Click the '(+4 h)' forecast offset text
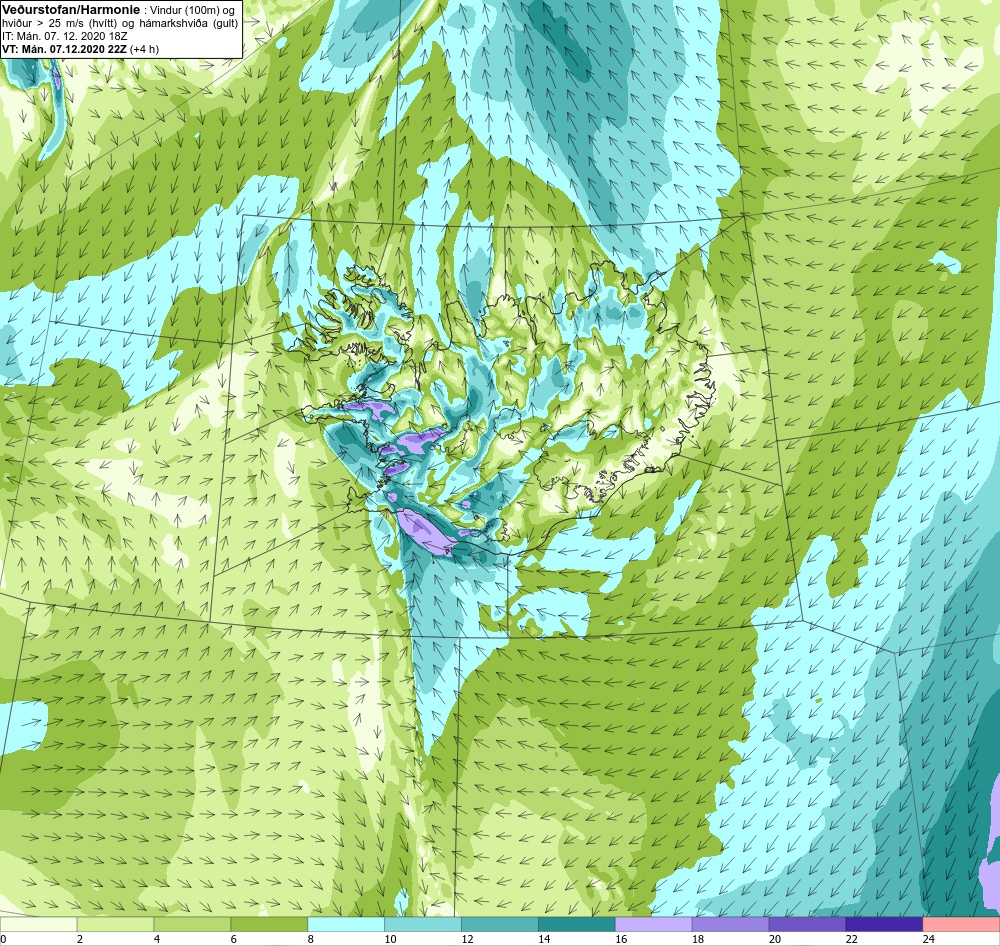Screen dimensions: 1000x946 (144, 49)
